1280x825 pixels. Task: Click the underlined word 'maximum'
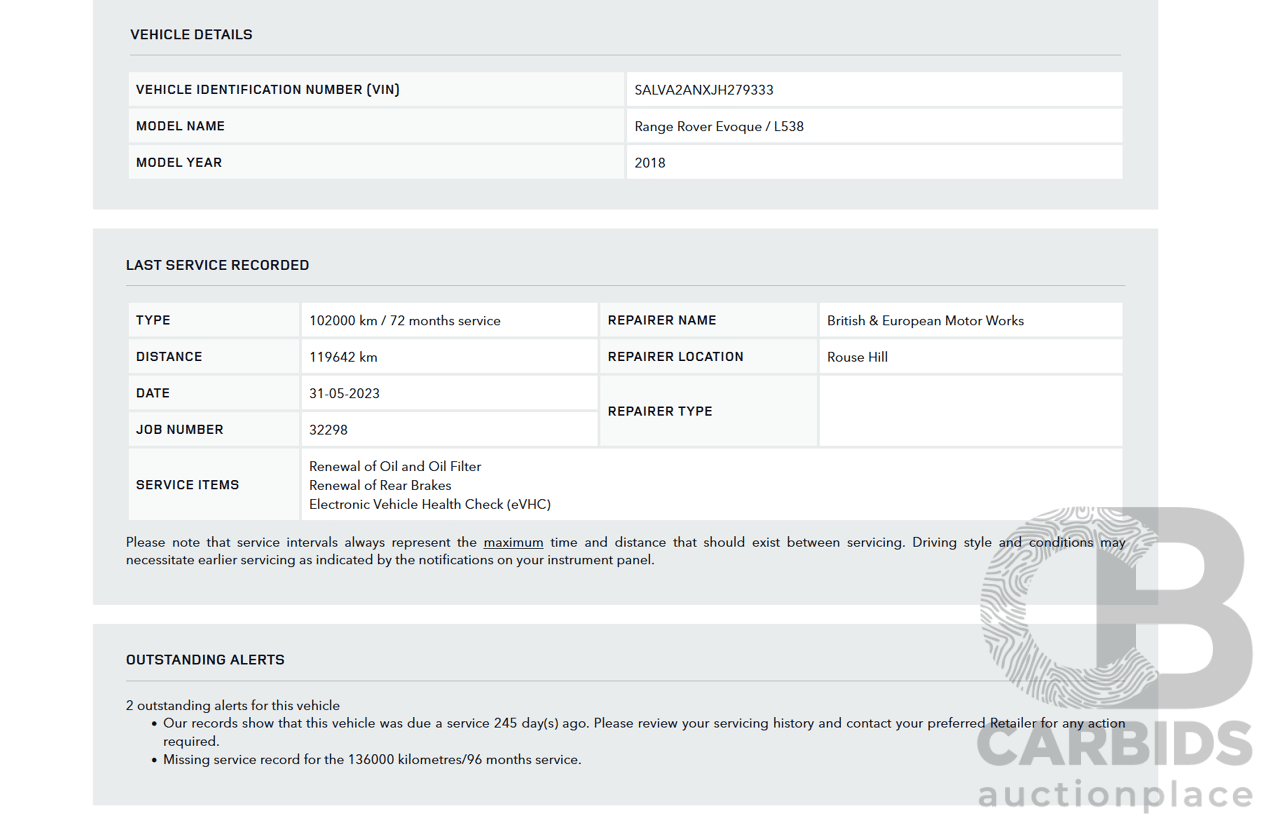pos(513,543)
